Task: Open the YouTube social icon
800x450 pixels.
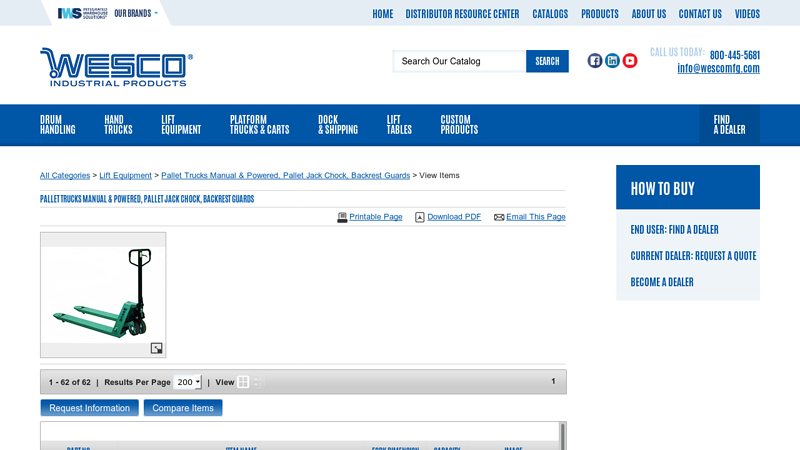Action: (x=630, y=61)
